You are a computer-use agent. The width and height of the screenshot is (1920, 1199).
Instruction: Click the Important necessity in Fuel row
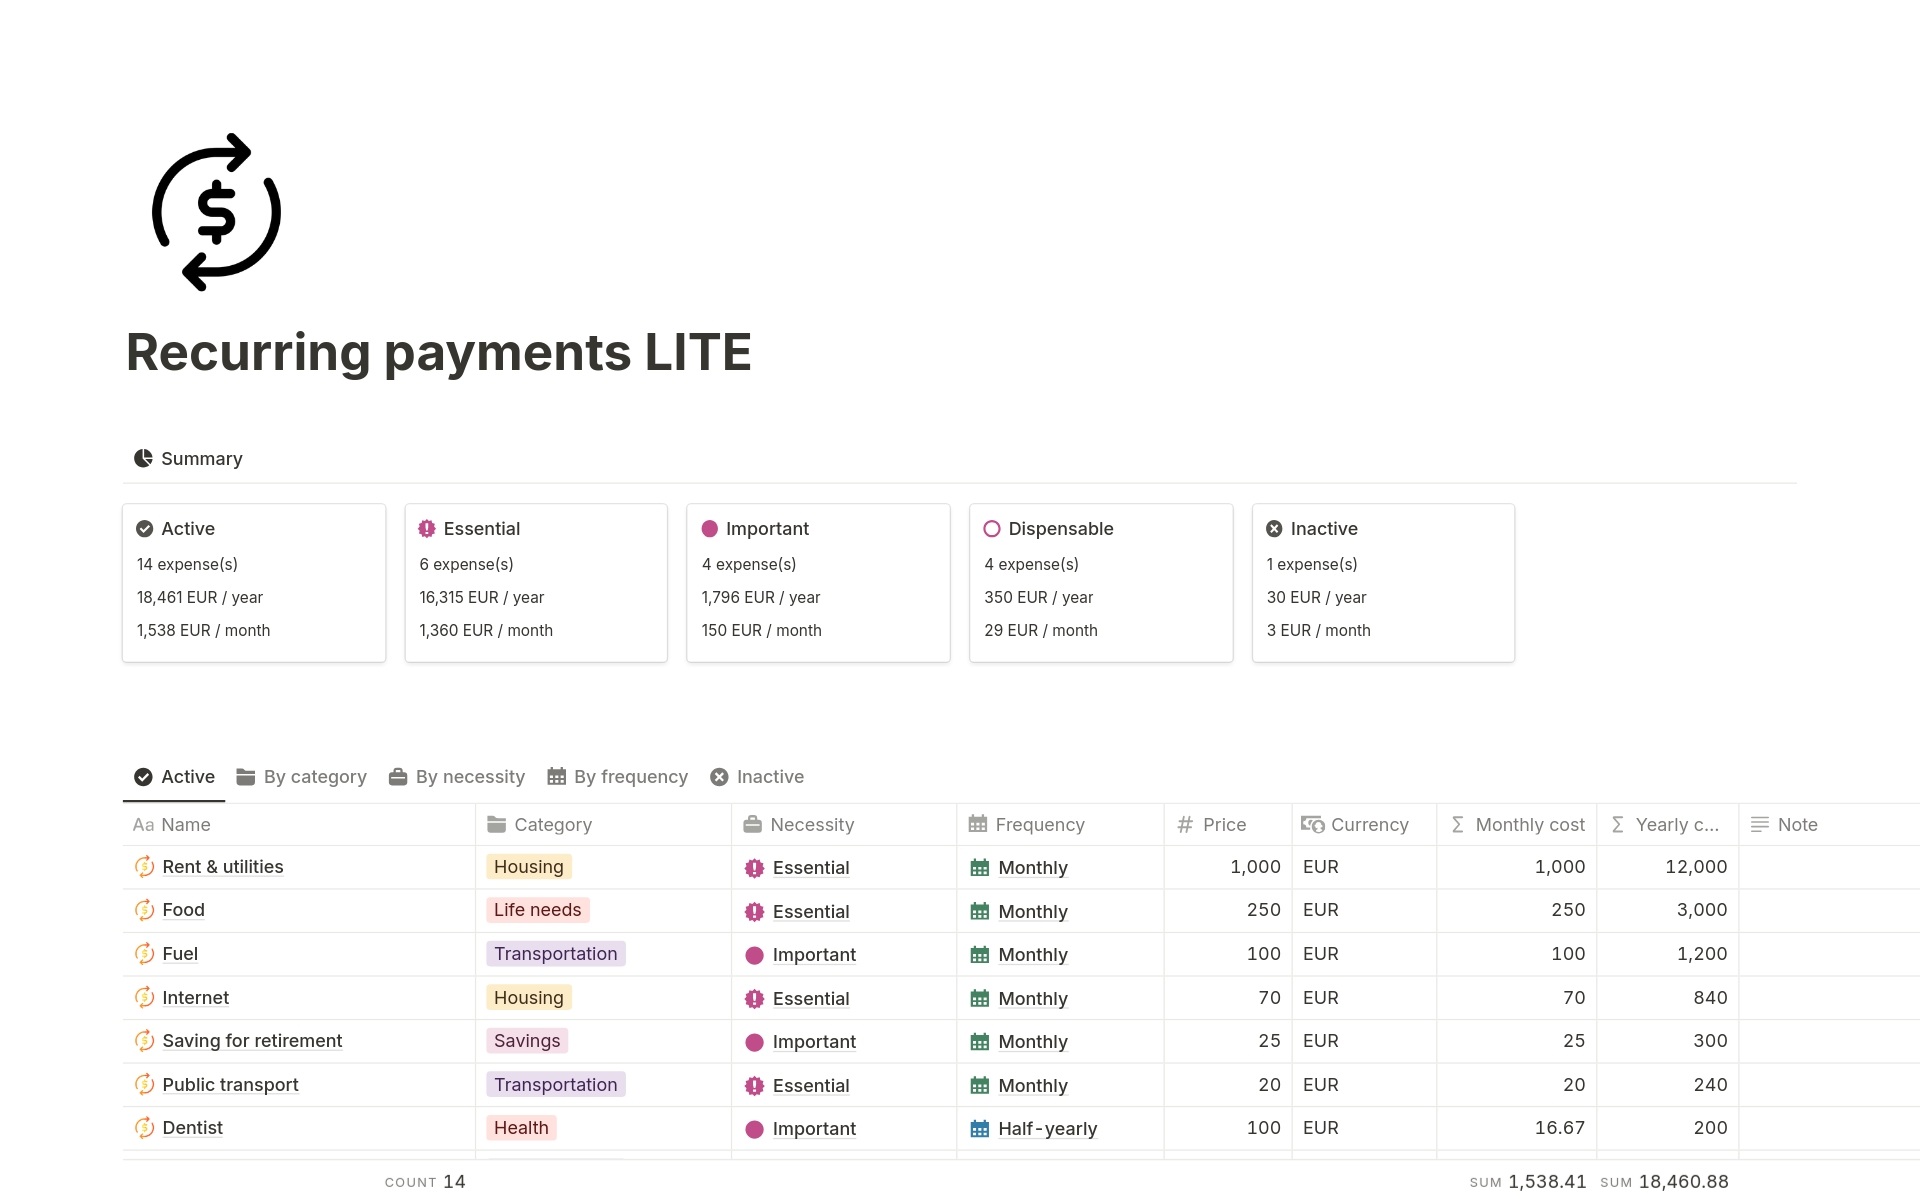click(x=813, y=955)
